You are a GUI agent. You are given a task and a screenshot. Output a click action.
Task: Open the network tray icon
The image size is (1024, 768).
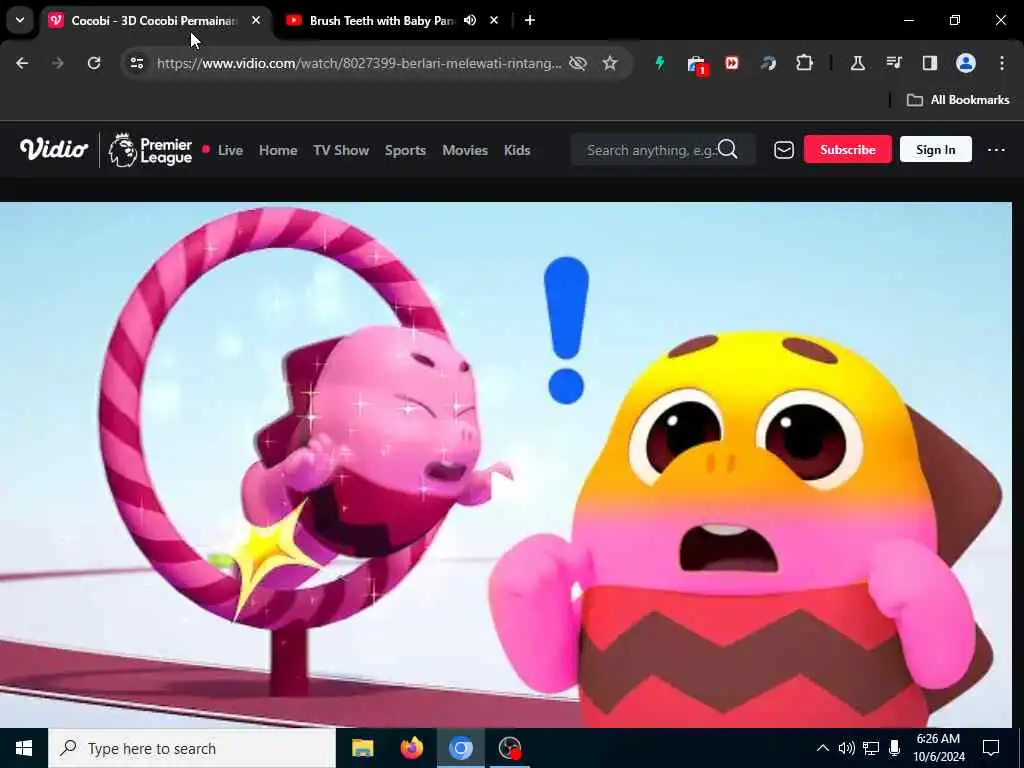[x=871, y=748]
